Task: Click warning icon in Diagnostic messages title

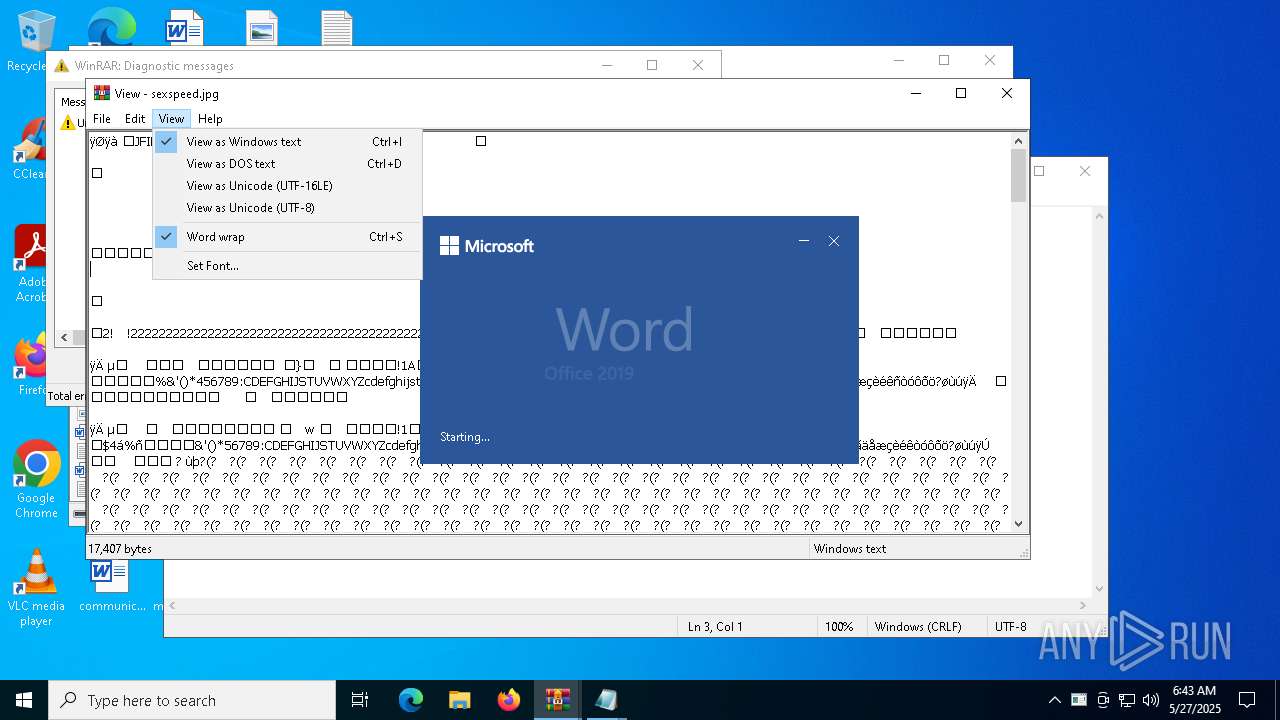Action: click(62, 66)
